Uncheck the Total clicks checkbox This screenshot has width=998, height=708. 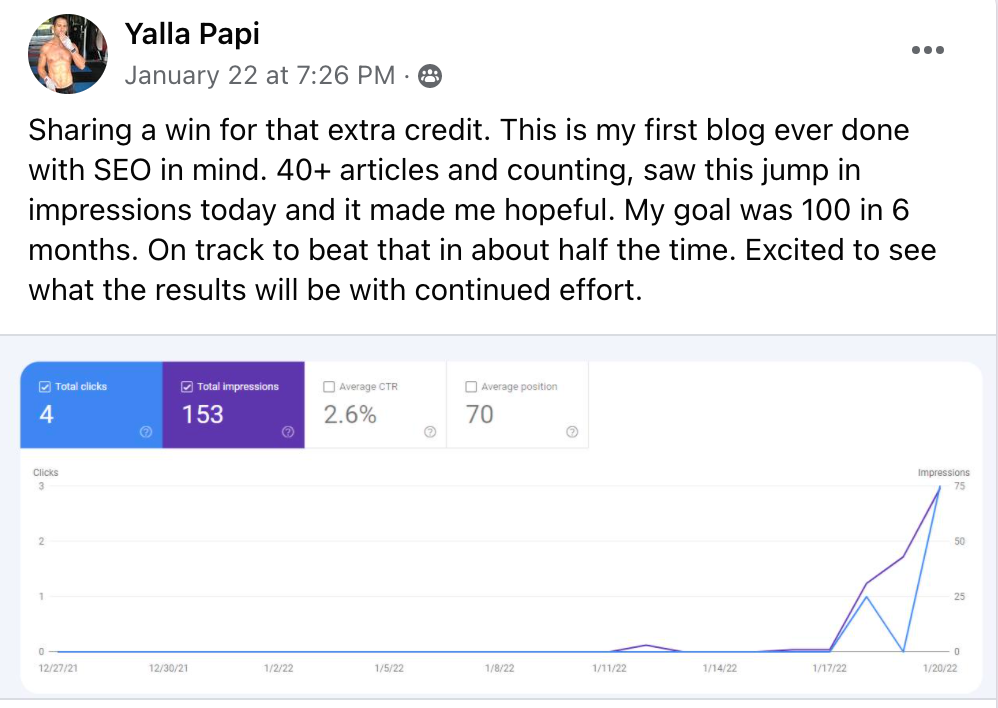click(45, 387)
